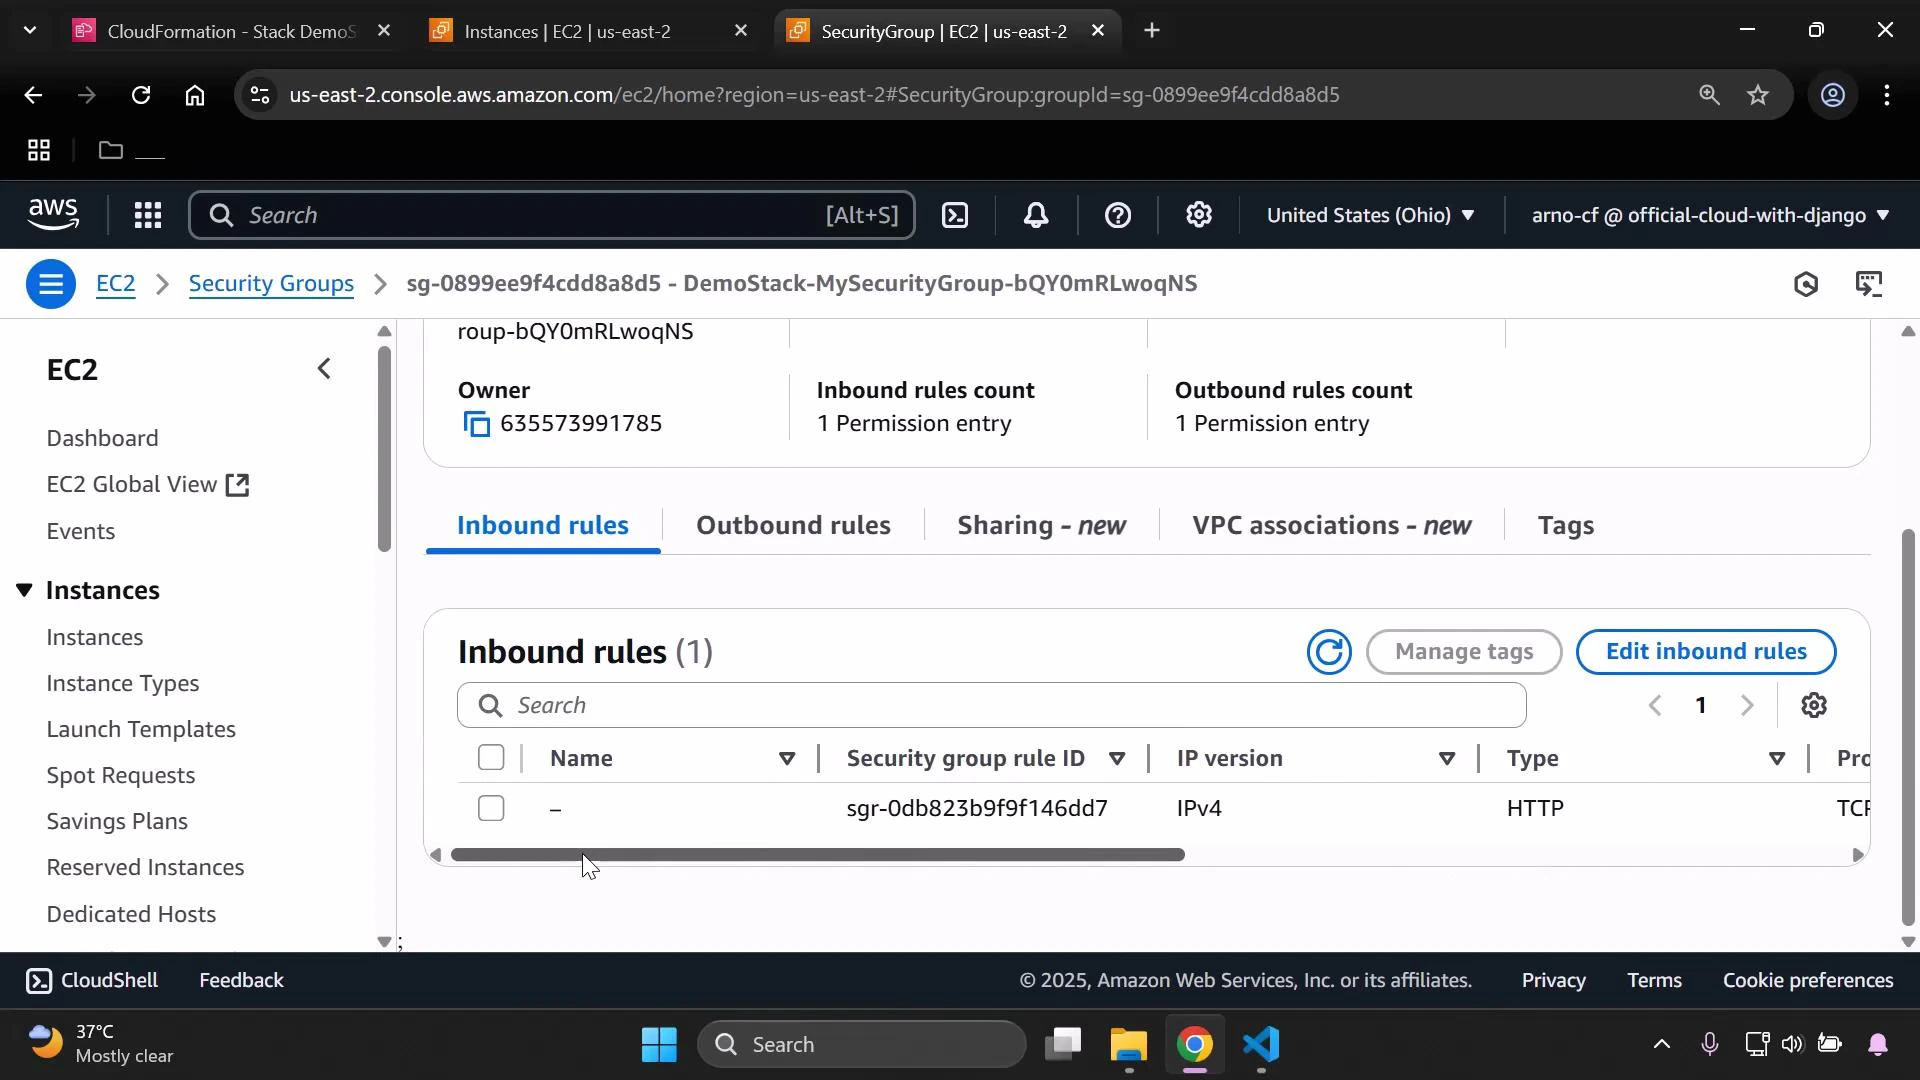Screen dimensions: 1920x1080
Task: Open Launch Templates in sidebar
Action: 141,729
